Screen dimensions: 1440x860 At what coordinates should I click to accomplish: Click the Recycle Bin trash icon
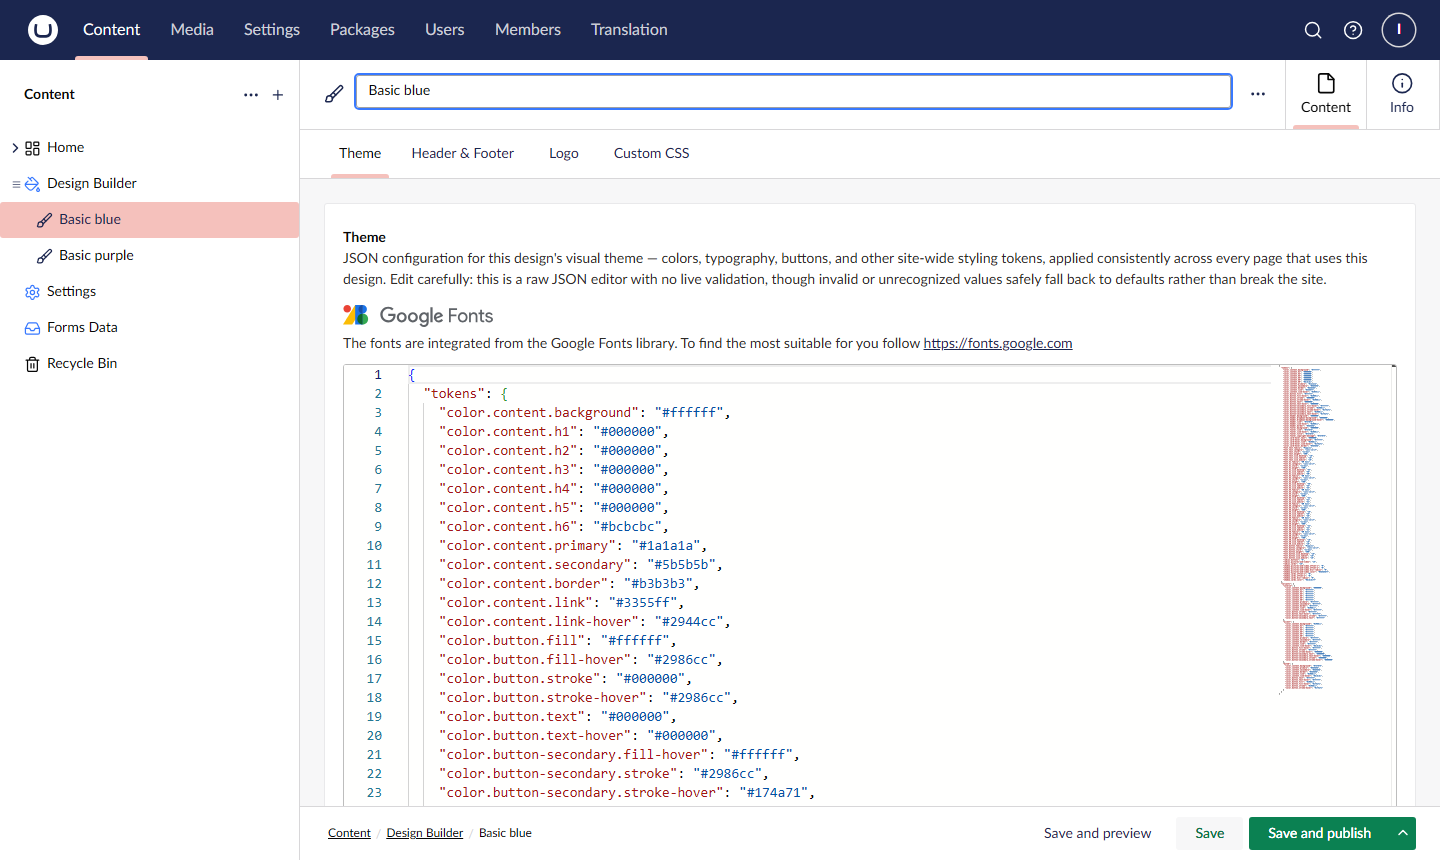32,364
